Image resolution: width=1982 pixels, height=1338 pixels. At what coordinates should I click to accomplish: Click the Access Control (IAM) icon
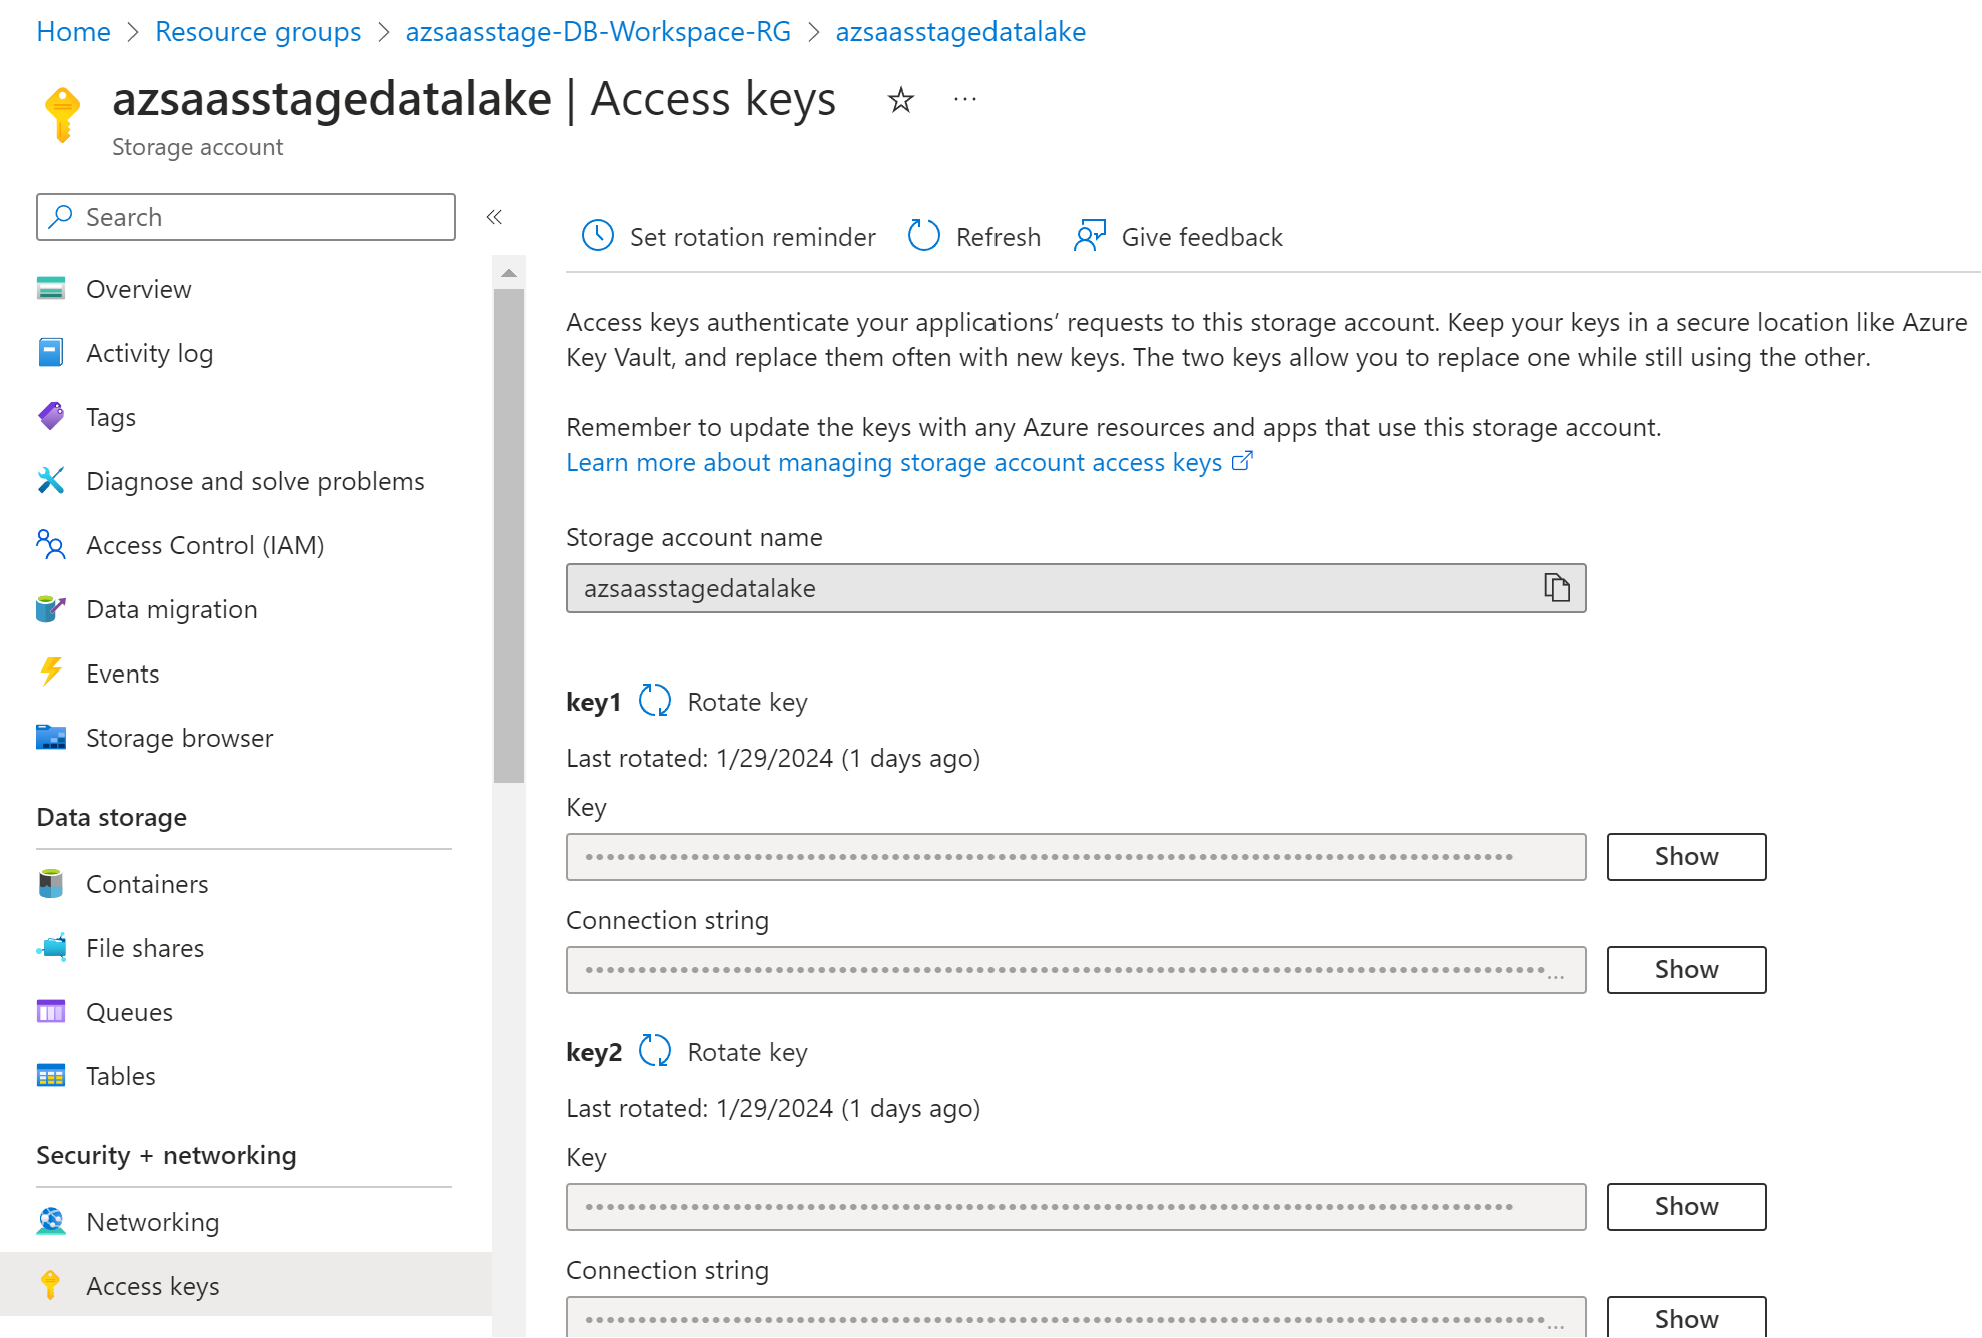[51, 545]
